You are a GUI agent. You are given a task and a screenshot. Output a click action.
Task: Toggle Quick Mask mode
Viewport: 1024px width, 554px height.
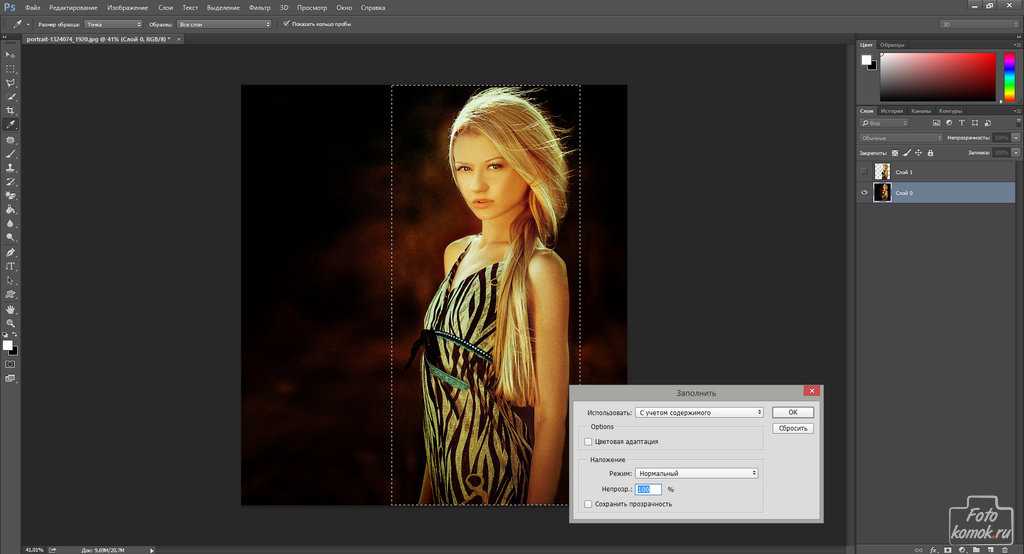click(x=10, y=364)
